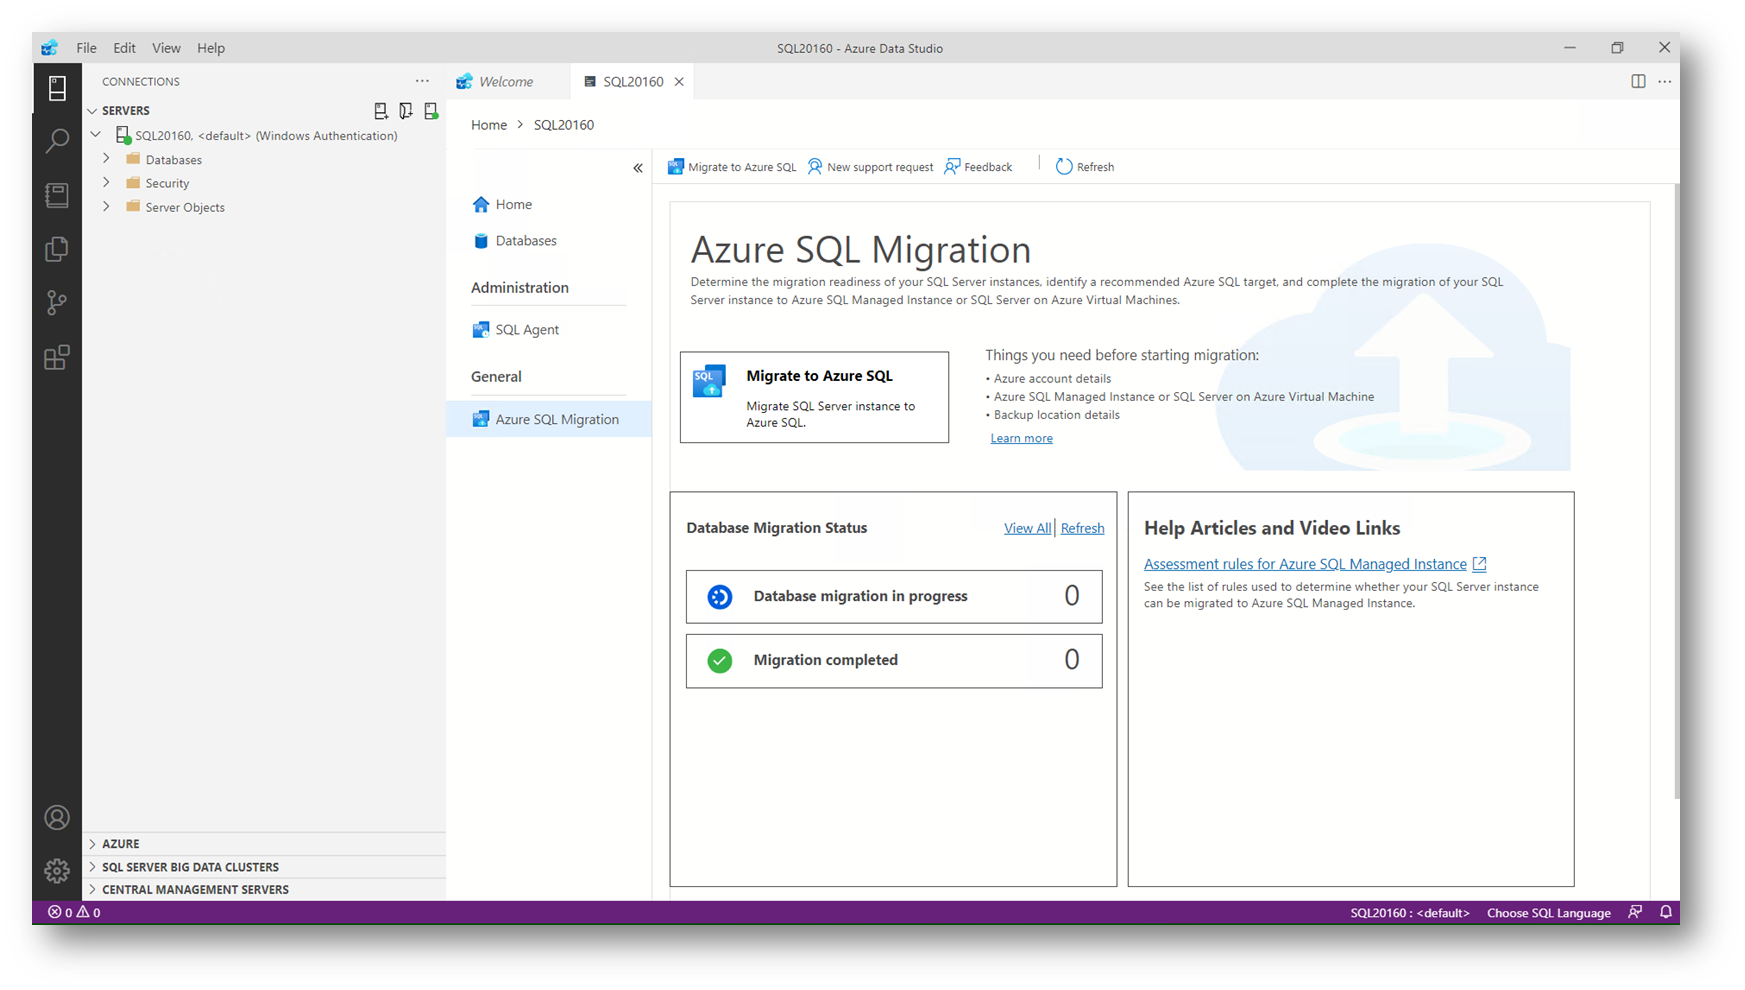Open the Help menu
This screenshot has height=990, width=1745.
point(211,48)
